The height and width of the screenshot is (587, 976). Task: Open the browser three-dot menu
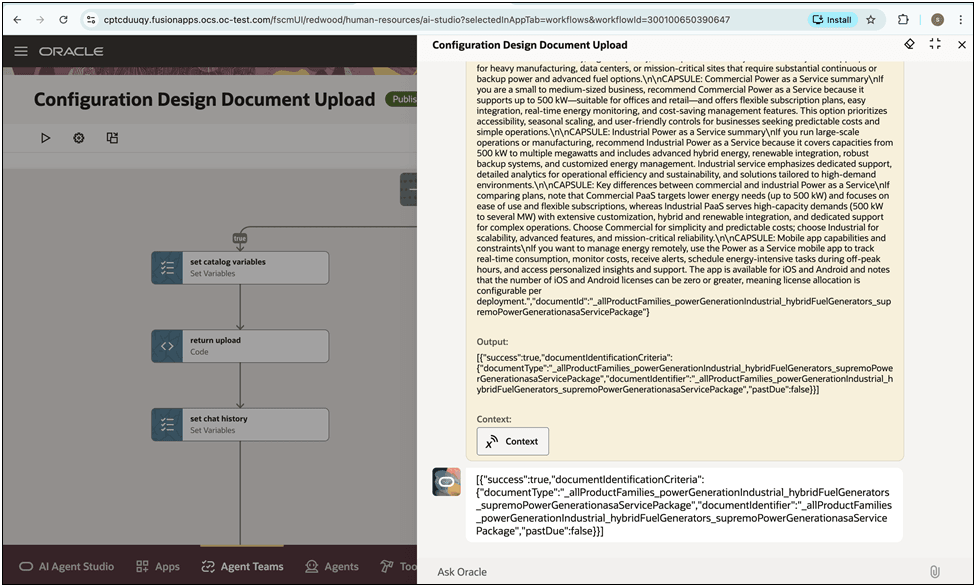coord(960,20)
